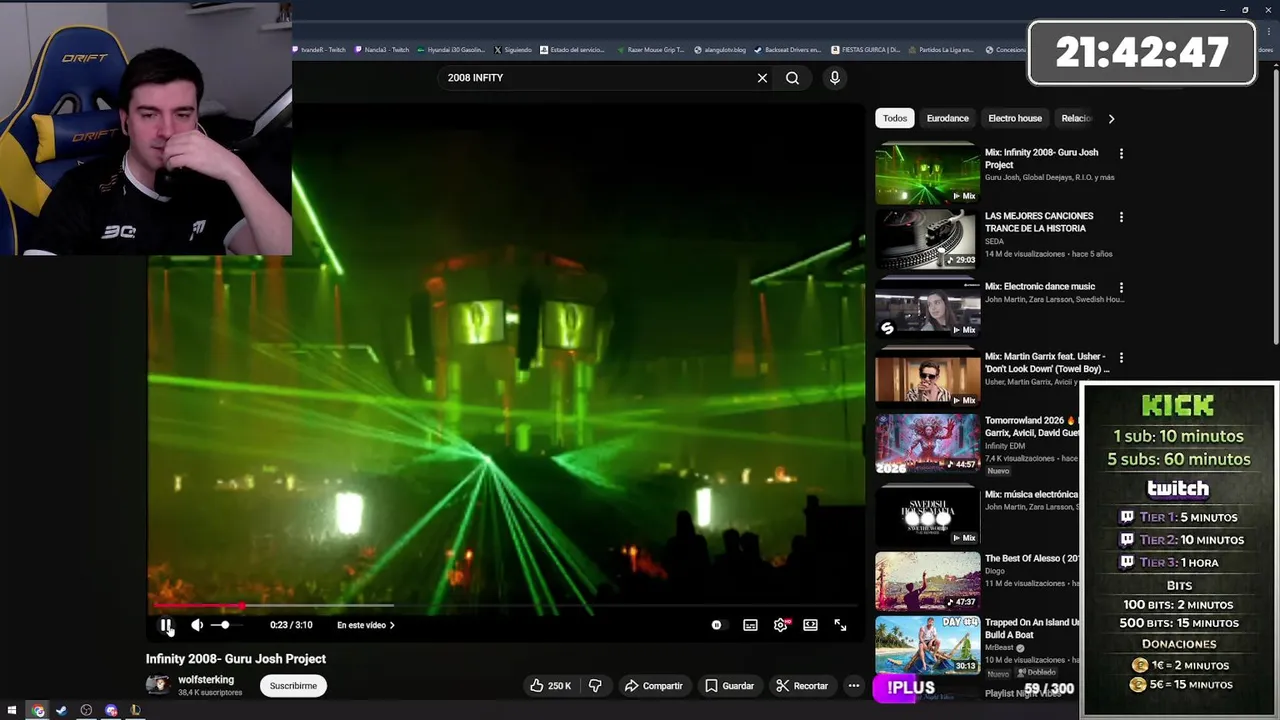Image resolution: width=1280 pixels, height=720 pixels.
Task: Open 'Nancla3 - Twitch' bookmark
Action: 382,50
